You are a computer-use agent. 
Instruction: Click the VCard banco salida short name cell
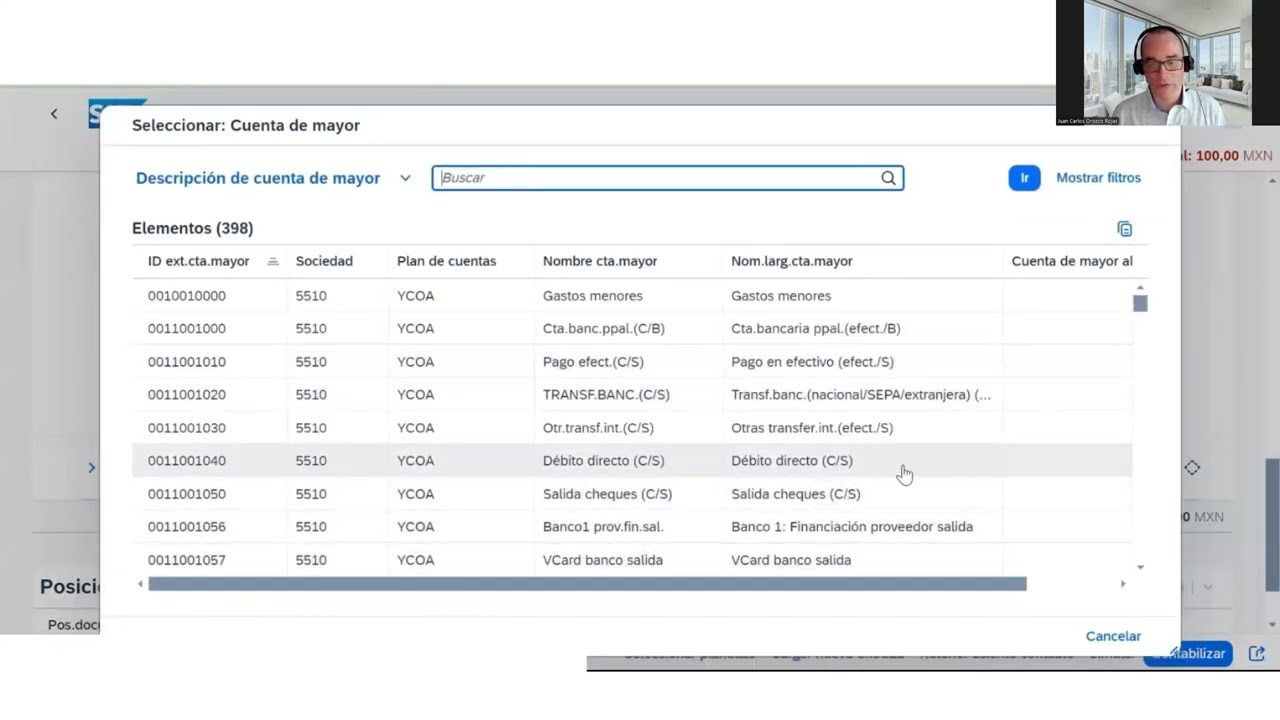[603, 560]
